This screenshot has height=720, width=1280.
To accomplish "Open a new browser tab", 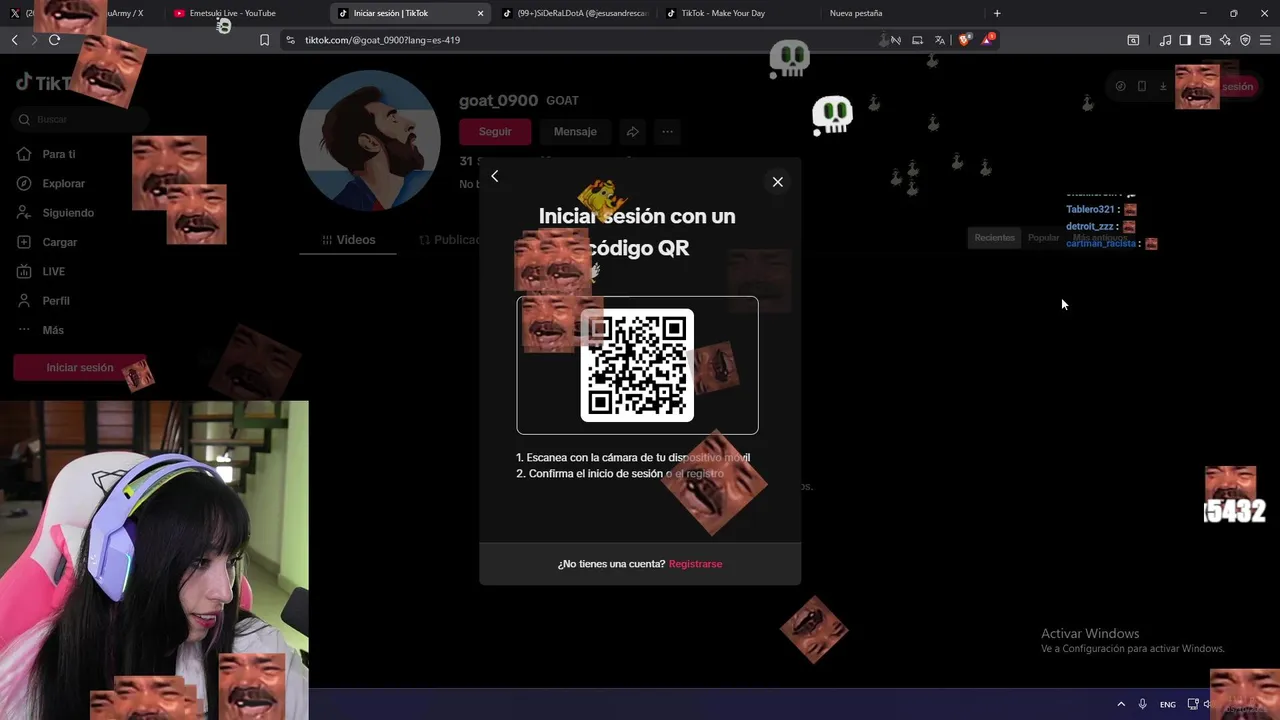I will point(997,13).
